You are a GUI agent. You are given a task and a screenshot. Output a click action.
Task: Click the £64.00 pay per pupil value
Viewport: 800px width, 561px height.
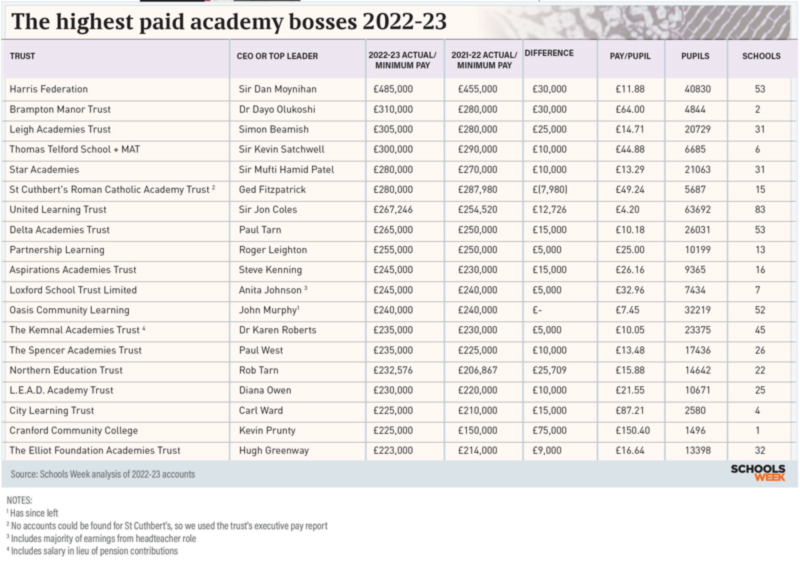pyautogui.click(x=630, y=109)
